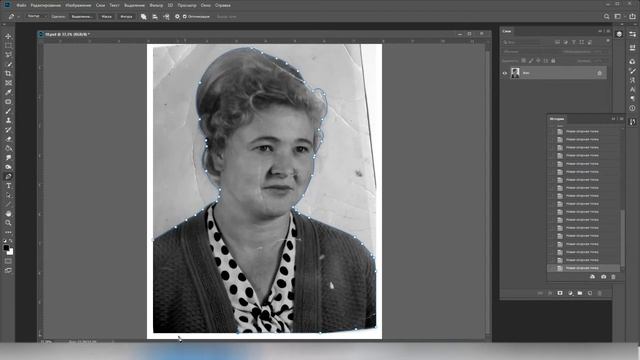This screenshot has height=360, width=640.
Task: Open Properties sliders icon in right strip
Action: coord(632,34)
